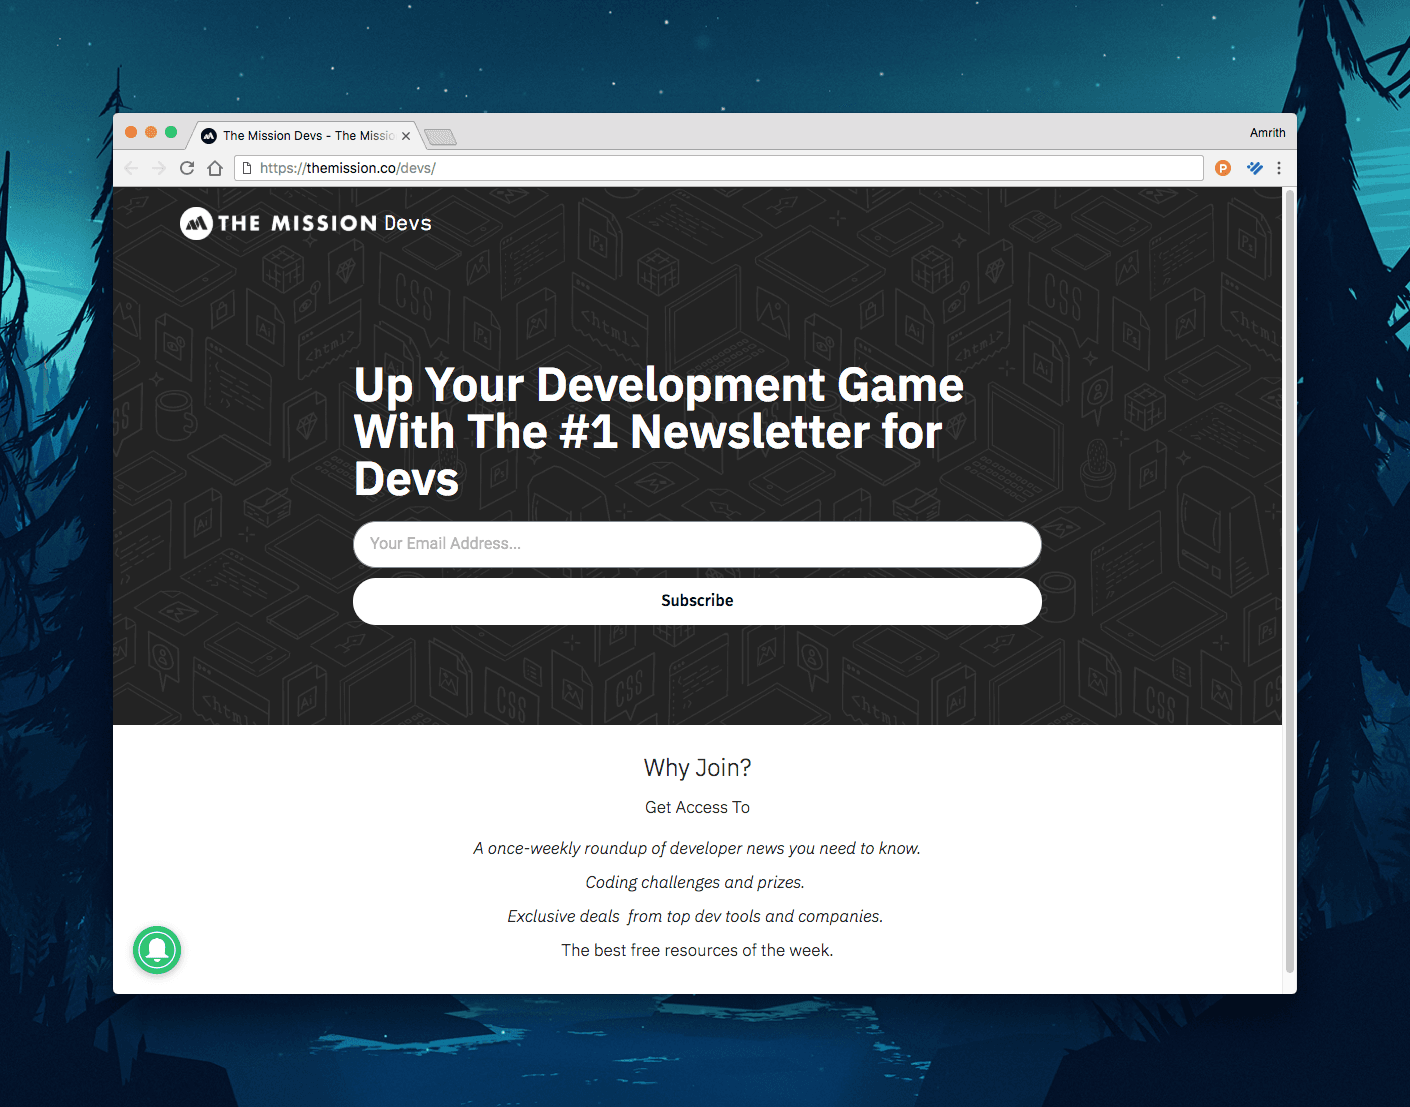Open the Amrith profile button
1410x1107 pixels.
tap(1267, 133)
